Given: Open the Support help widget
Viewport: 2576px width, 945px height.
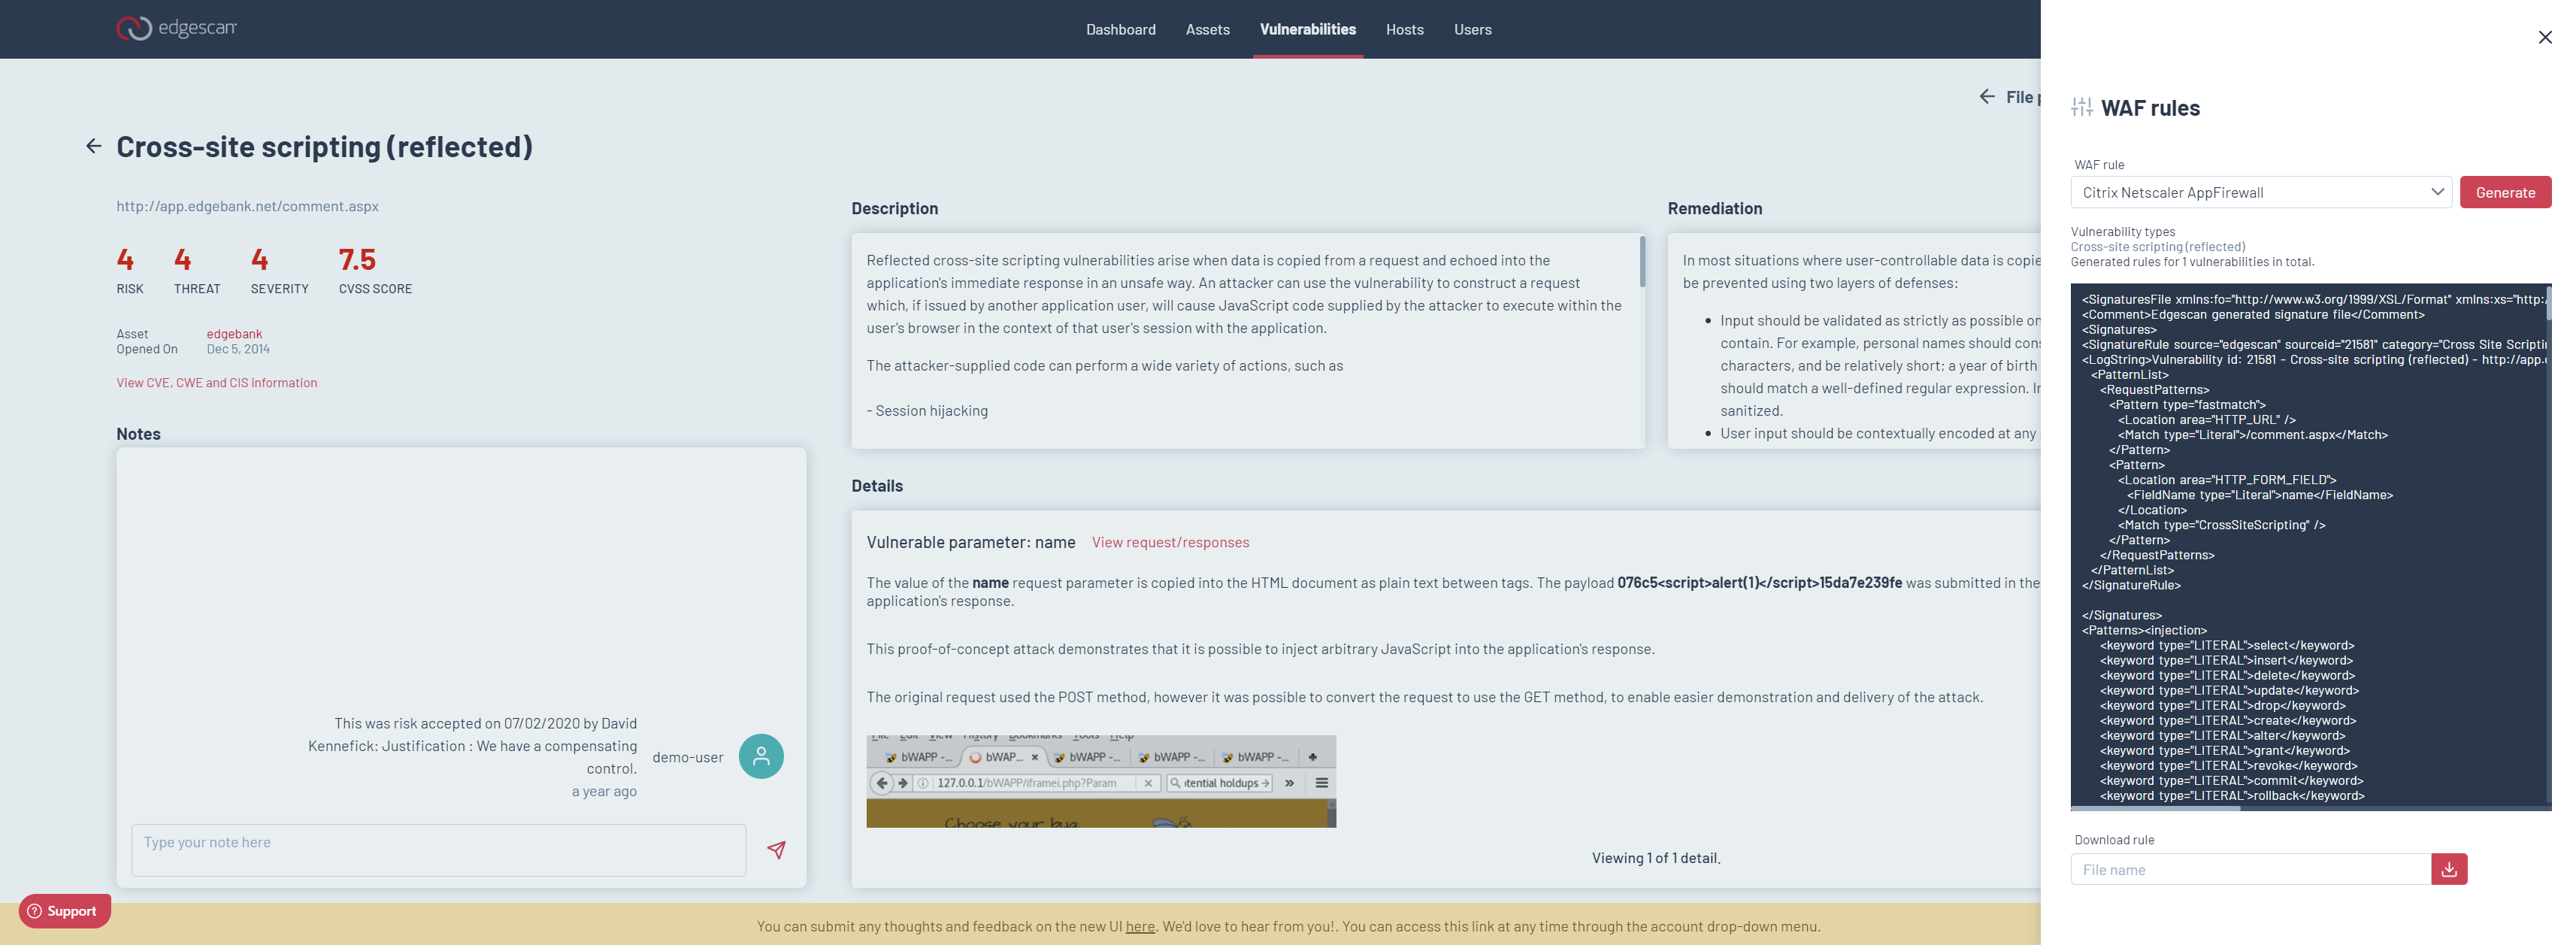Looking at the screenshot, I should (x=64, y=911).
